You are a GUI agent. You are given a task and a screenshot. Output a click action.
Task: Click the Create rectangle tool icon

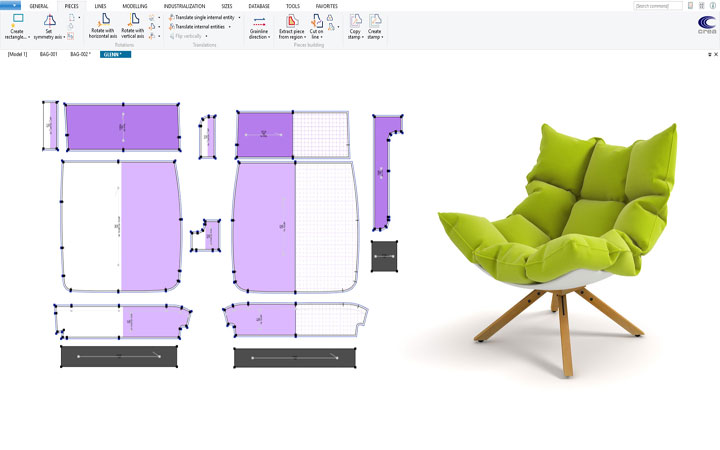tap(17, 20)
